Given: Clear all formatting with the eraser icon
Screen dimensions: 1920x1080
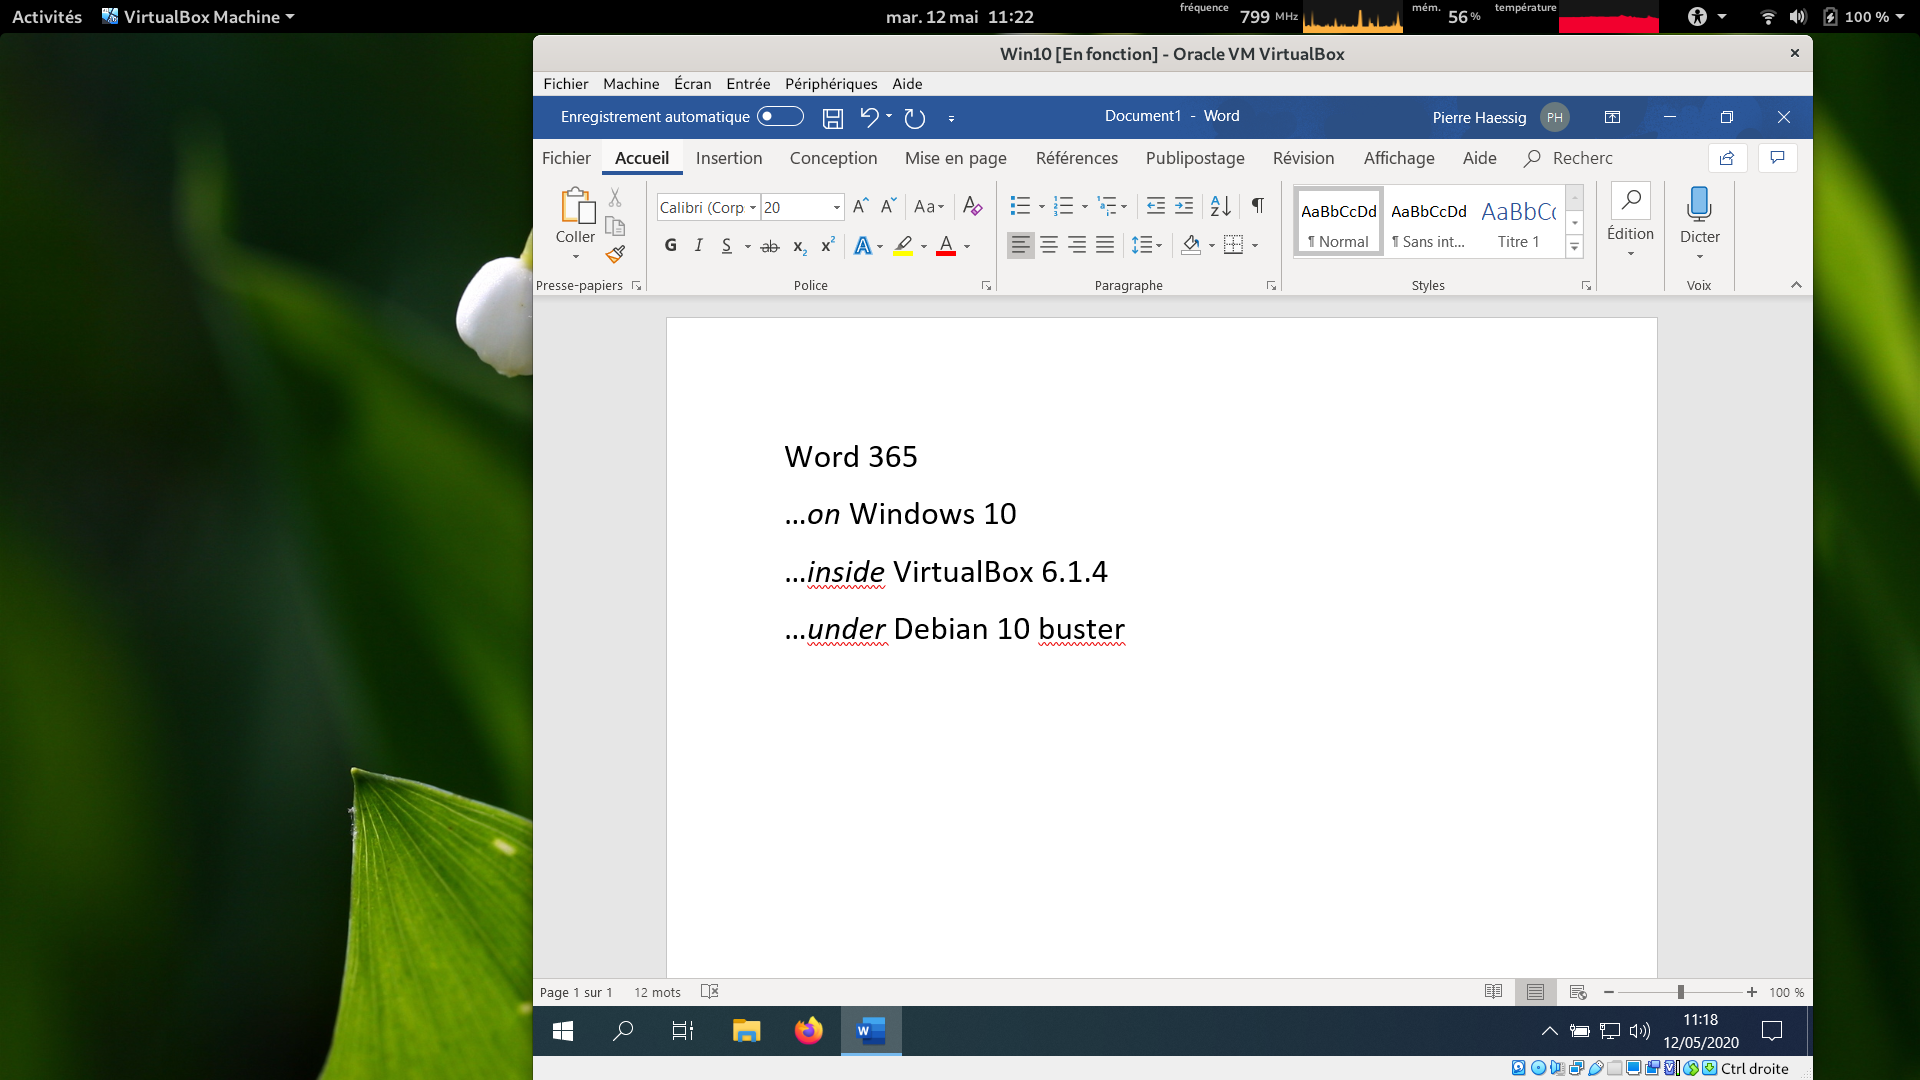Looking at the screenshot, I should 973,206.
